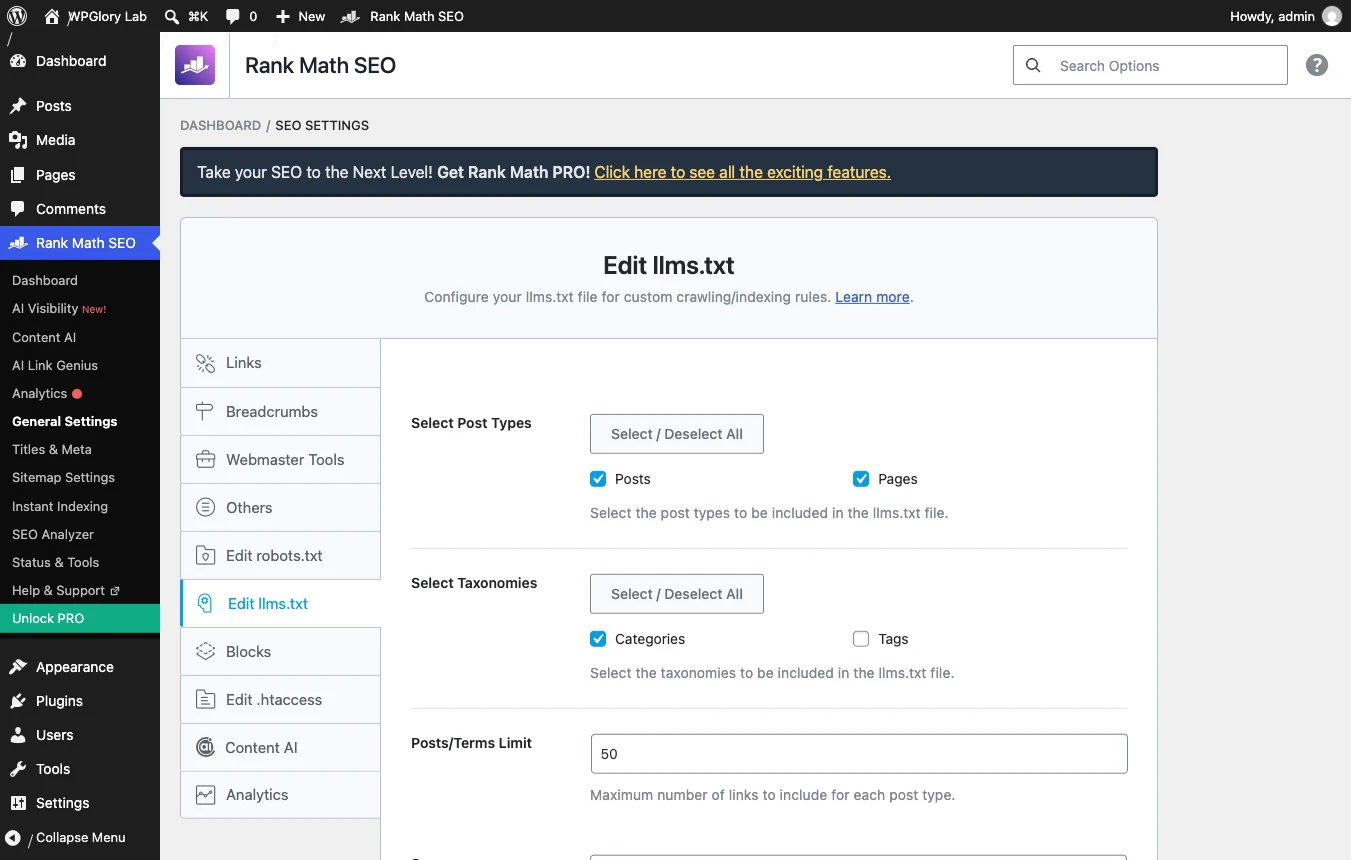Click the WordPress logo in admin bar
Screen dimensions: 1366x860
17,16
